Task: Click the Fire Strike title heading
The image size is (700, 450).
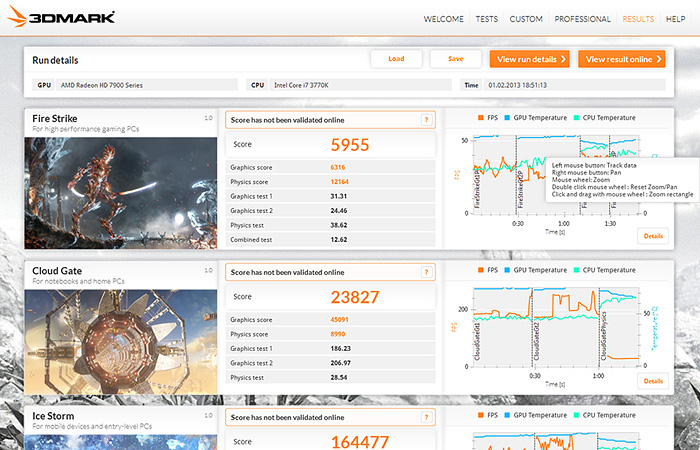Action: click(54, 118)
